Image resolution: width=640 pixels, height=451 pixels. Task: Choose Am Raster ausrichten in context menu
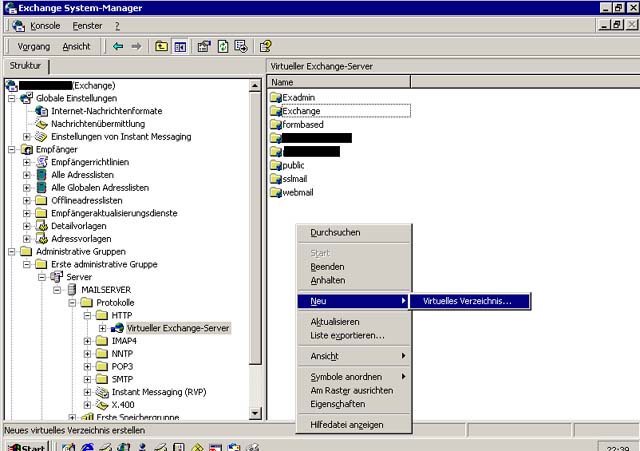pos(353,391)
